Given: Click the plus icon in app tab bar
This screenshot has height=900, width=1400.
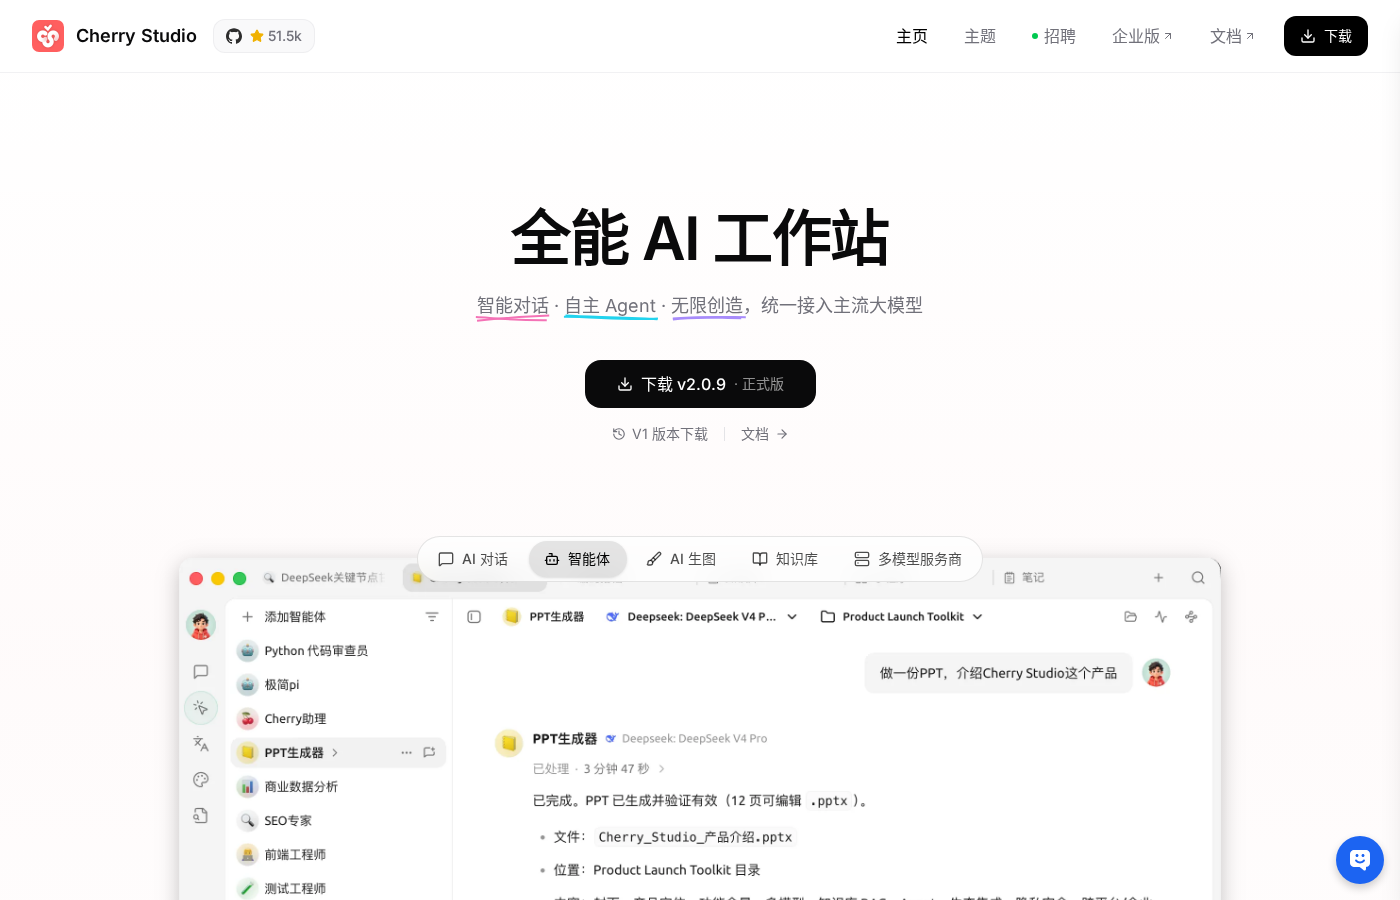Looking at the screenshot, I should 1158,578.
